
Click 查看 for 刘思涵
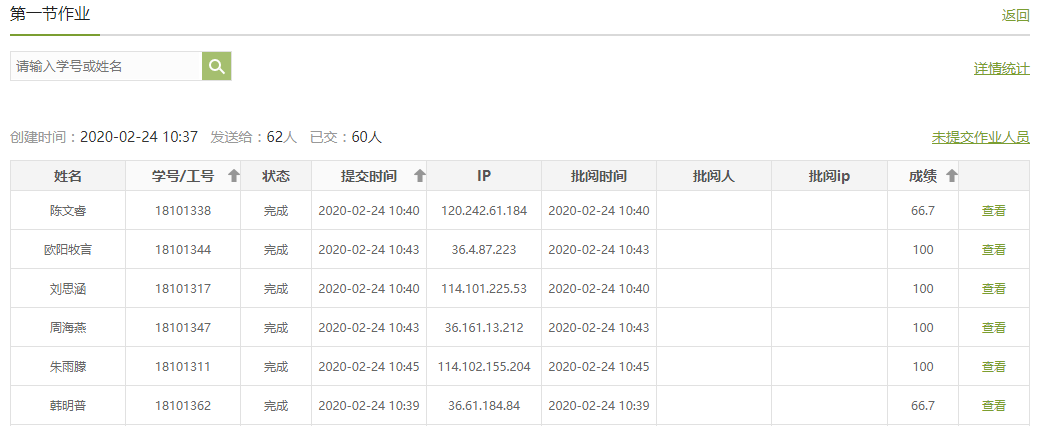993,289
